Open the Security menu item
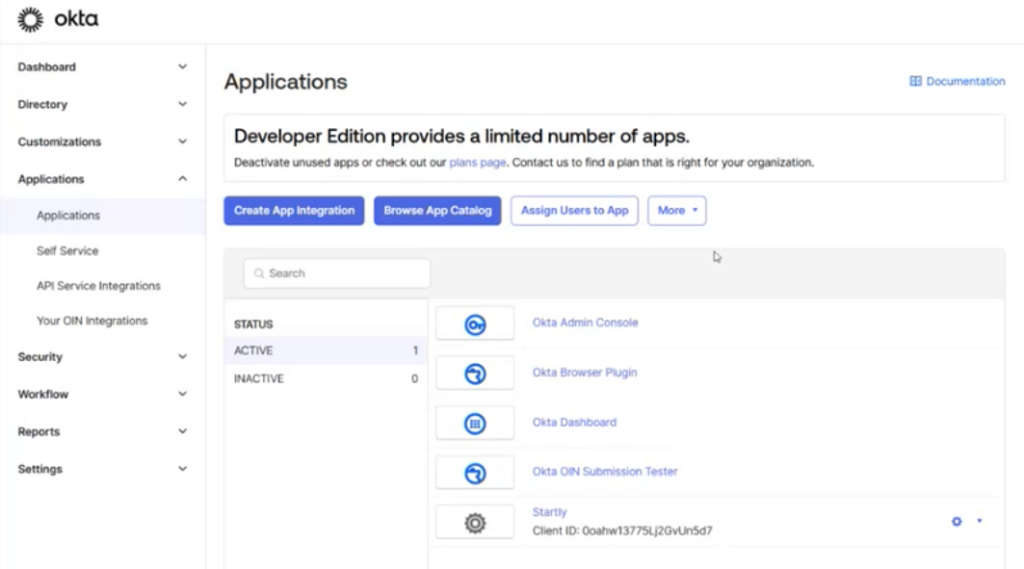 (x=40, y=357)
